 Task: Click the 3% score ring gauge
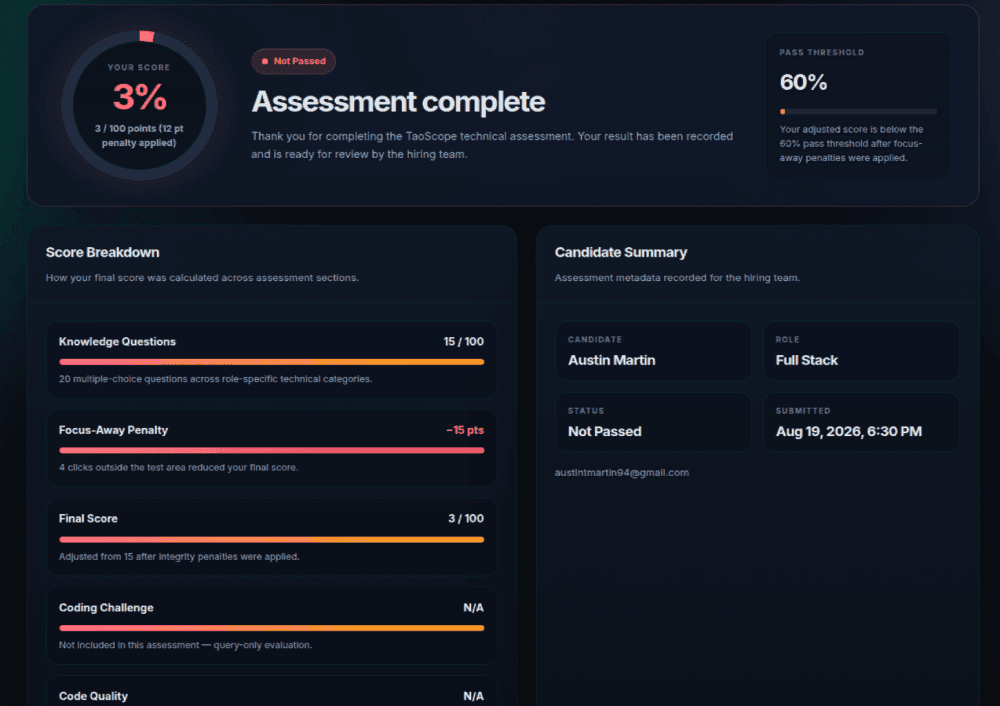coord(140,105)
